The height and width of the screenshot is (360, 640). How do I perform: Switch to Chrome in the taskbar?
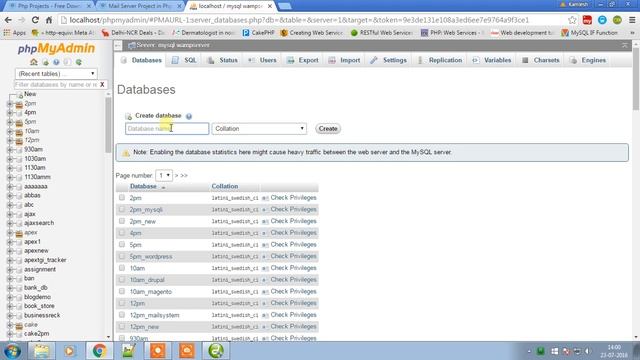[x=99, y=351]
